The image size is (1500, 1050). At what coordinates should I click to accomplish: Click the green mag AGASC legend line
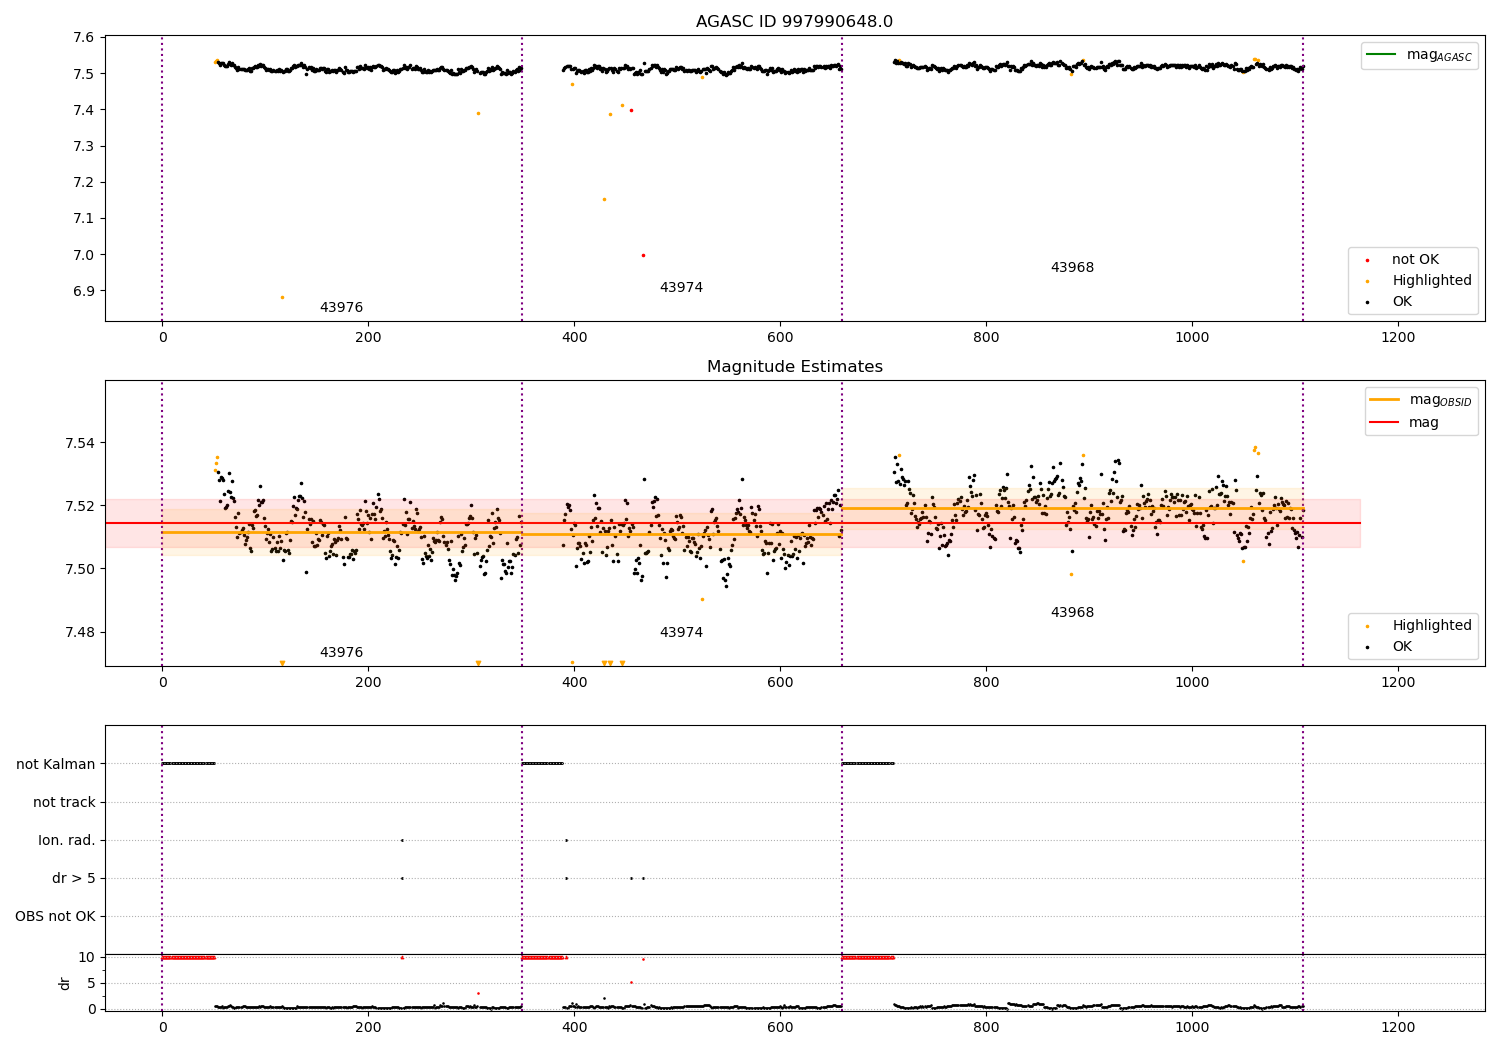[x=1382, y=55]
